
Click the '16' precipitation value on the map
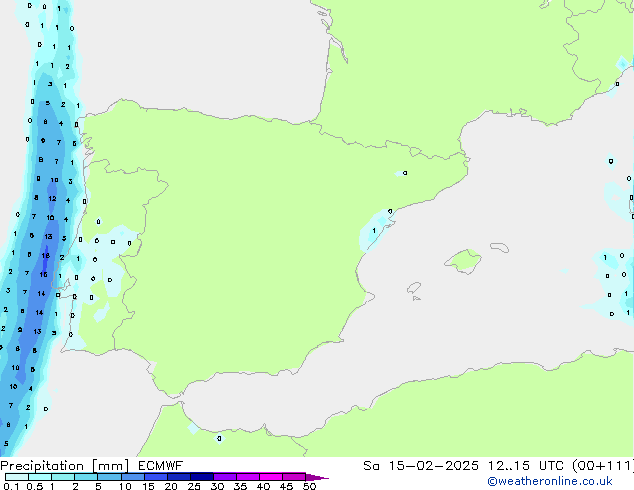(x=43, y=275)
